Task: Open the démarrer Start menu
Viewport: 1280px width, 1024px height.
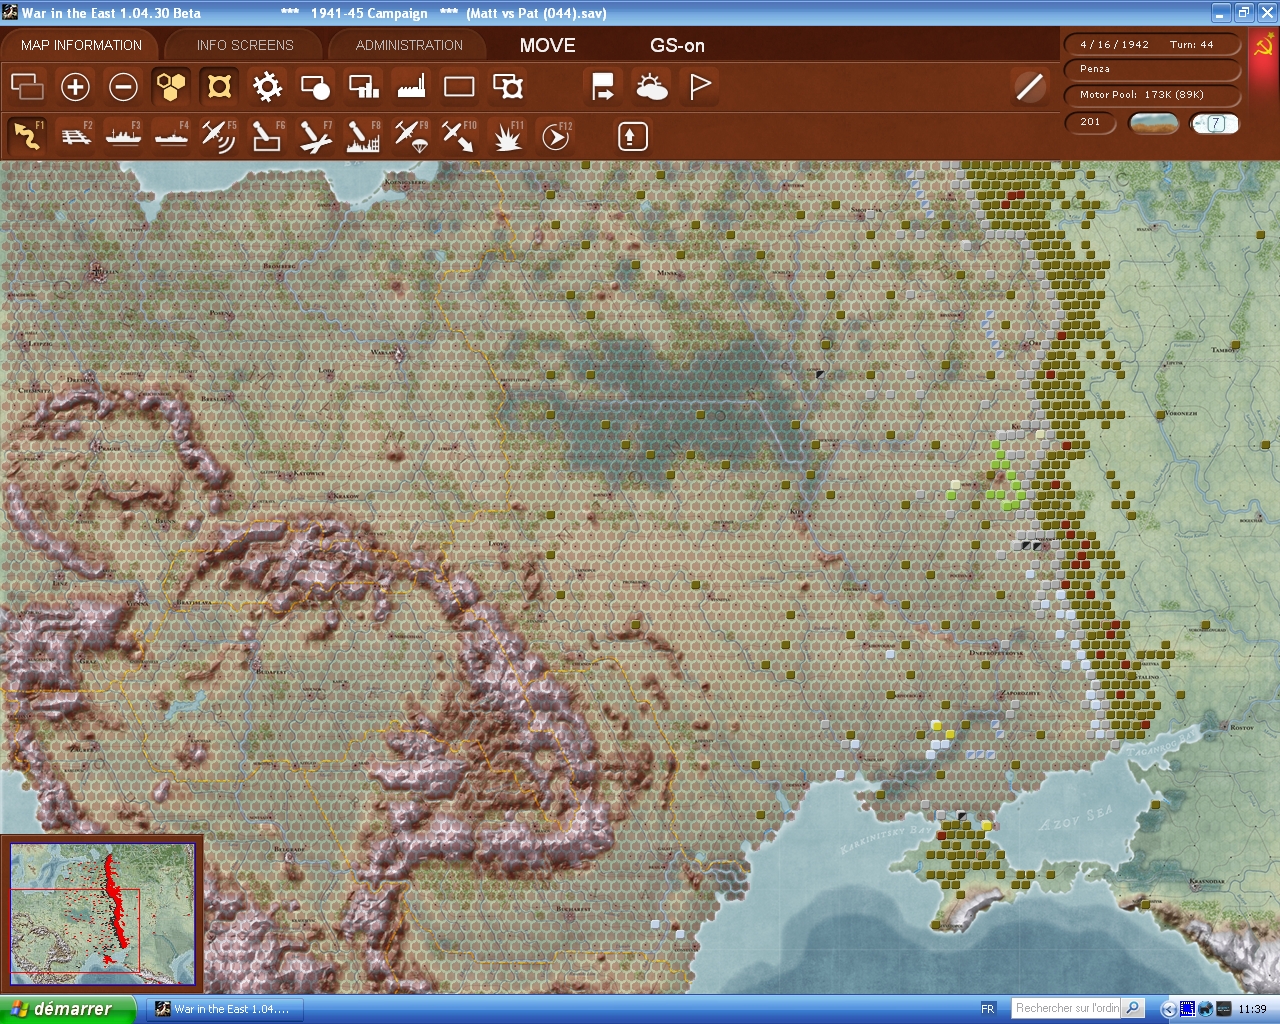Action: click(68, 1009)
